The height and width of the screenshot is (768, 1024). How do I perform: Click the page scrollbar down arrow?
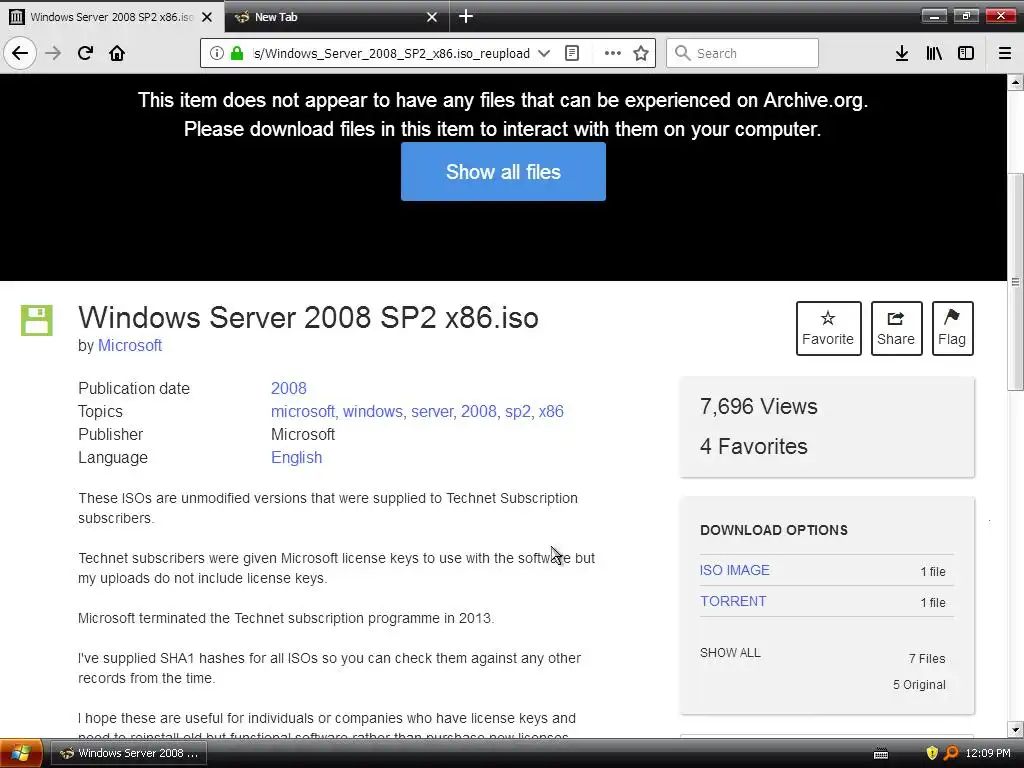point(1015,729)
